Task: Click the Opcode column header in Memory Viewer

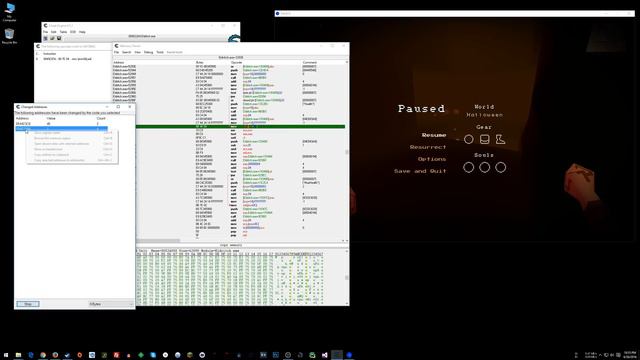Action: tap(236, 62)
